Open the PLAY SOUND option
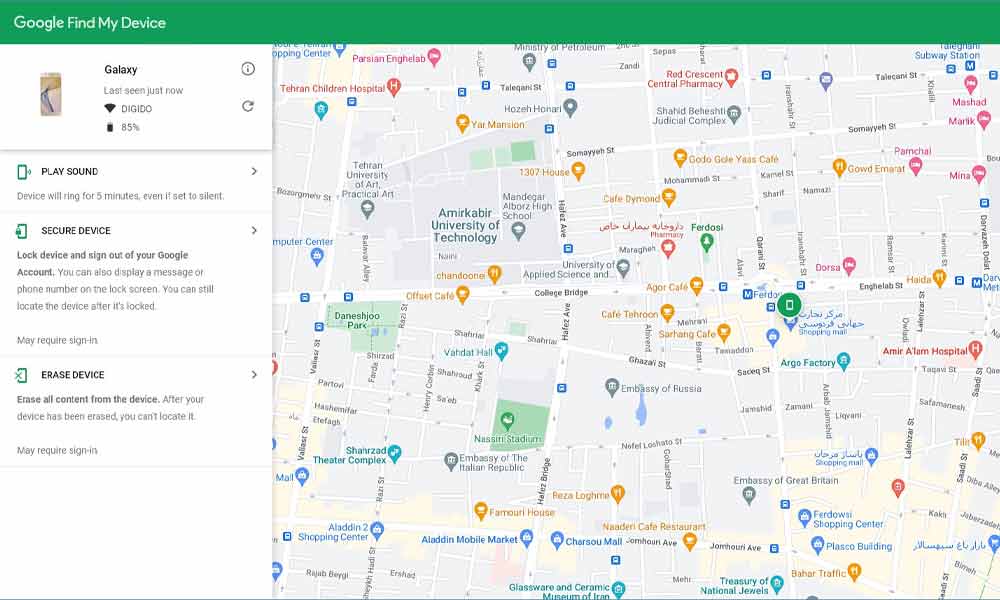 [x=70, y=172]
